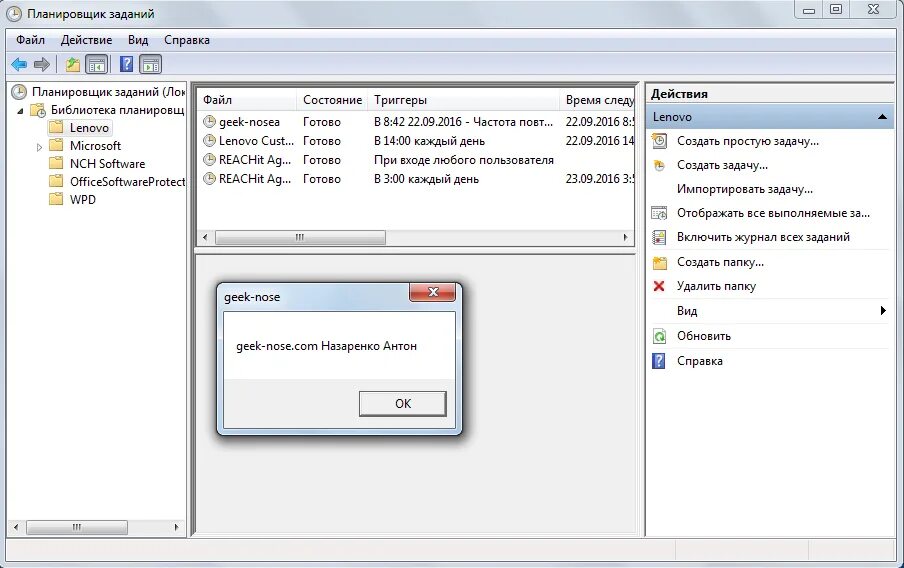This screenshot has height=568, width=904.
Task: Open the Файл menu
Action: 30,40
